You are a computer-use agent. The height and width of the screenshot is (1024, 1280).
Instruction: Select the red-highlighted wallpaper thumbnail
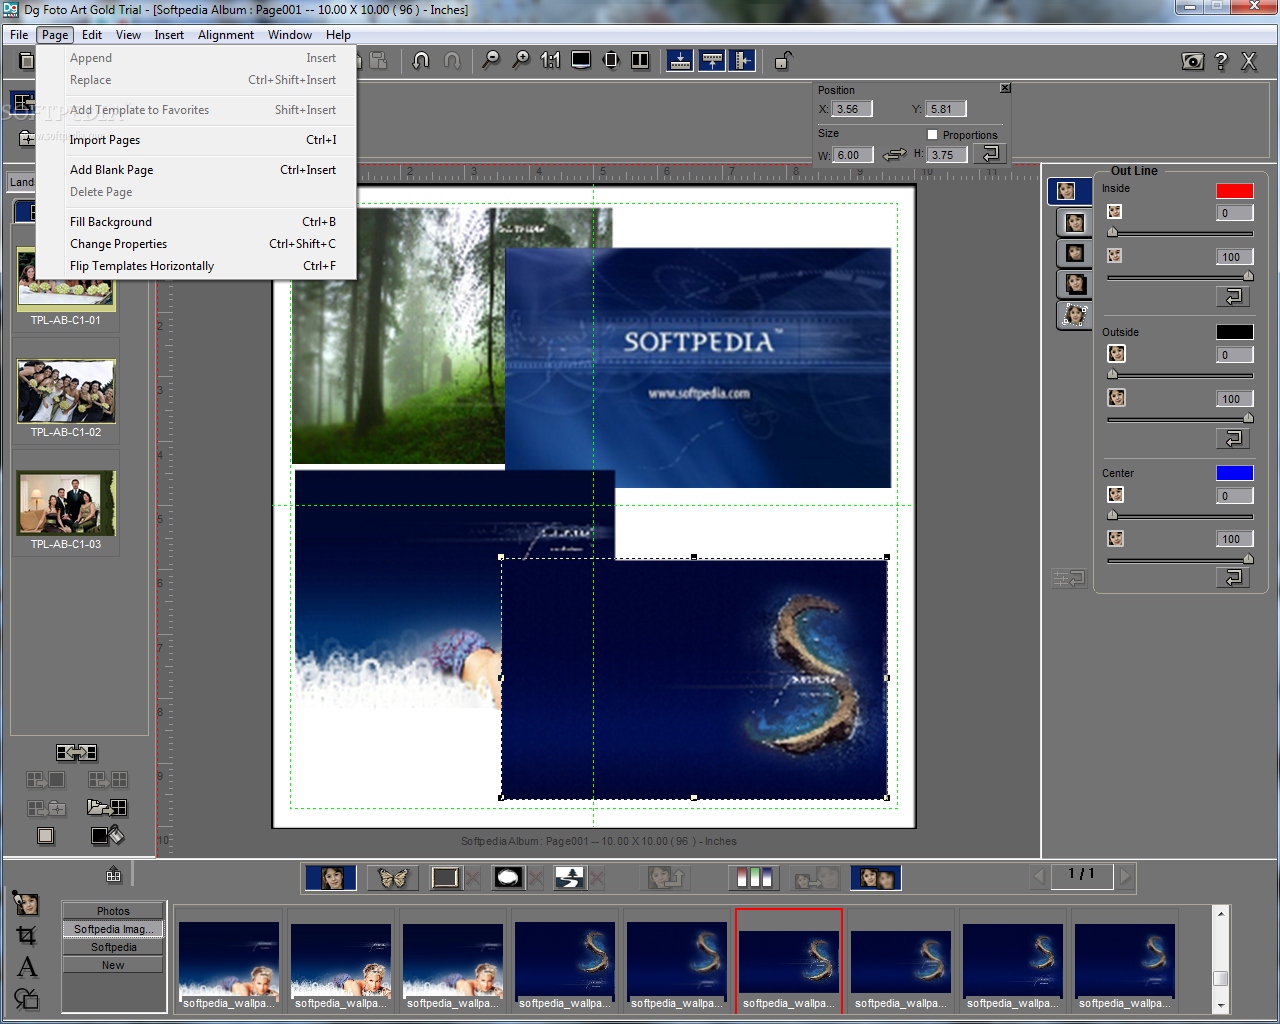788,960
